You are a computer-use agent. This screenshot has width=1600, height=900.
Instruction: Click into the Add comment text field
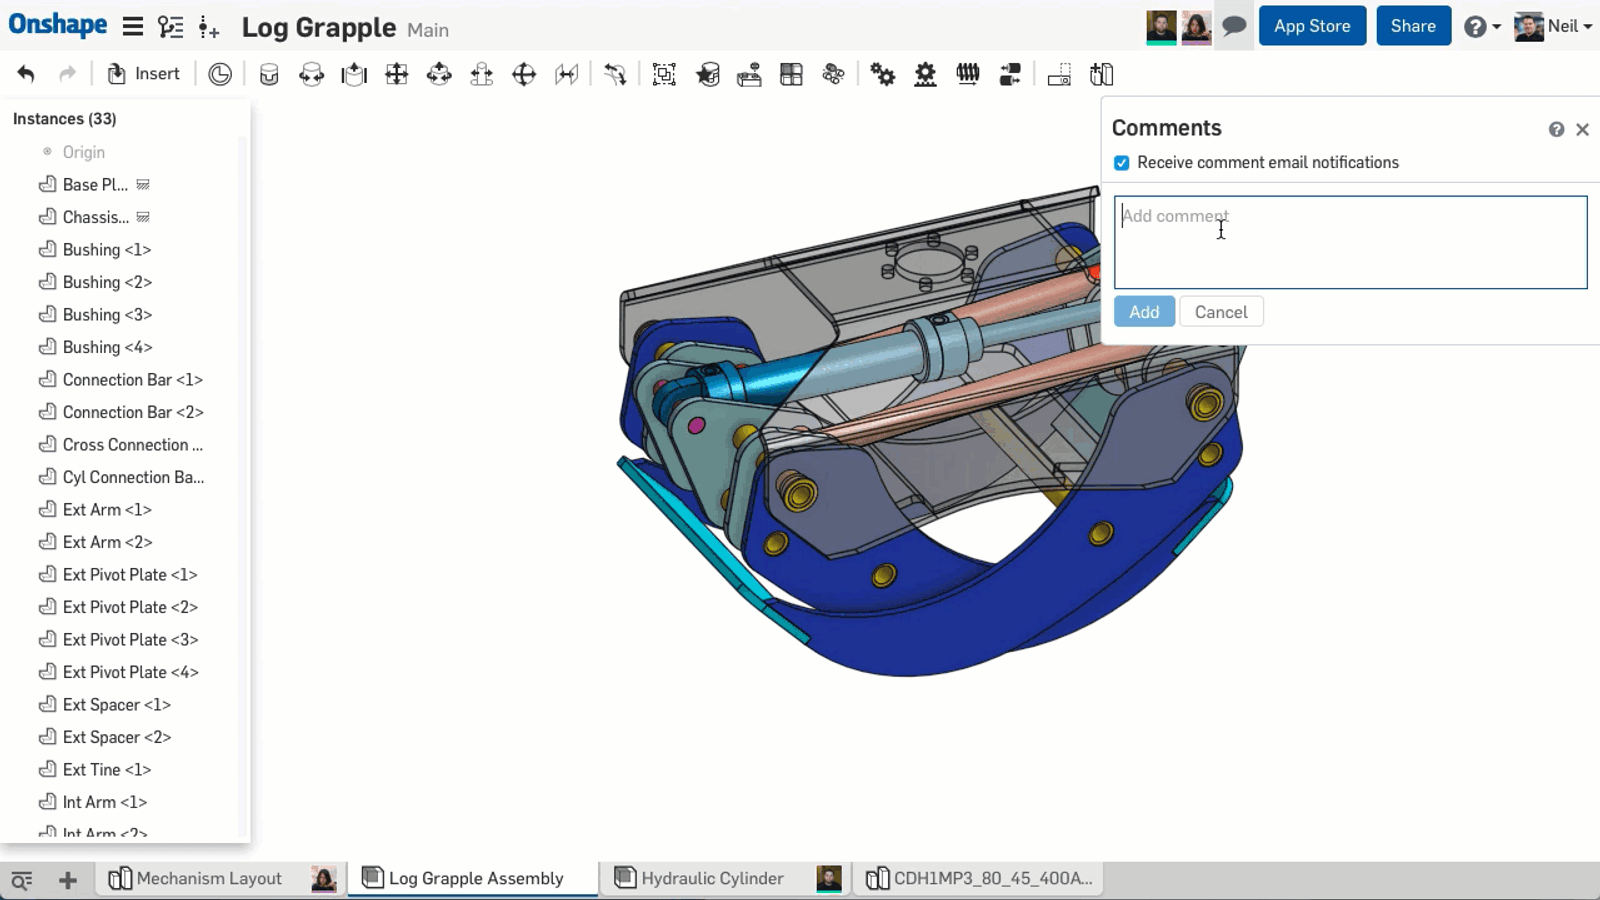1350,242
